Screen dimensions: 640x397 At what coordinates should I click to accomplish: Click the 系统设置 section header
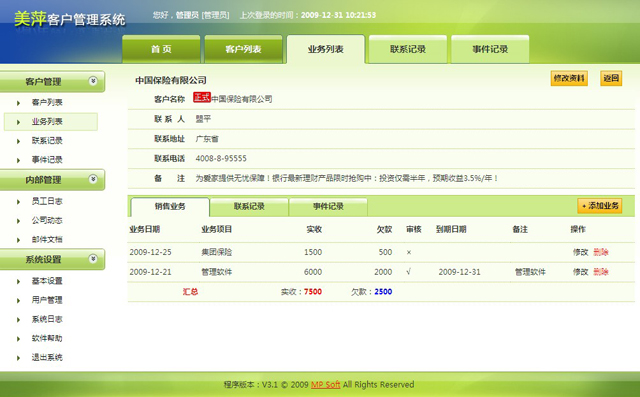coord(52,259)
